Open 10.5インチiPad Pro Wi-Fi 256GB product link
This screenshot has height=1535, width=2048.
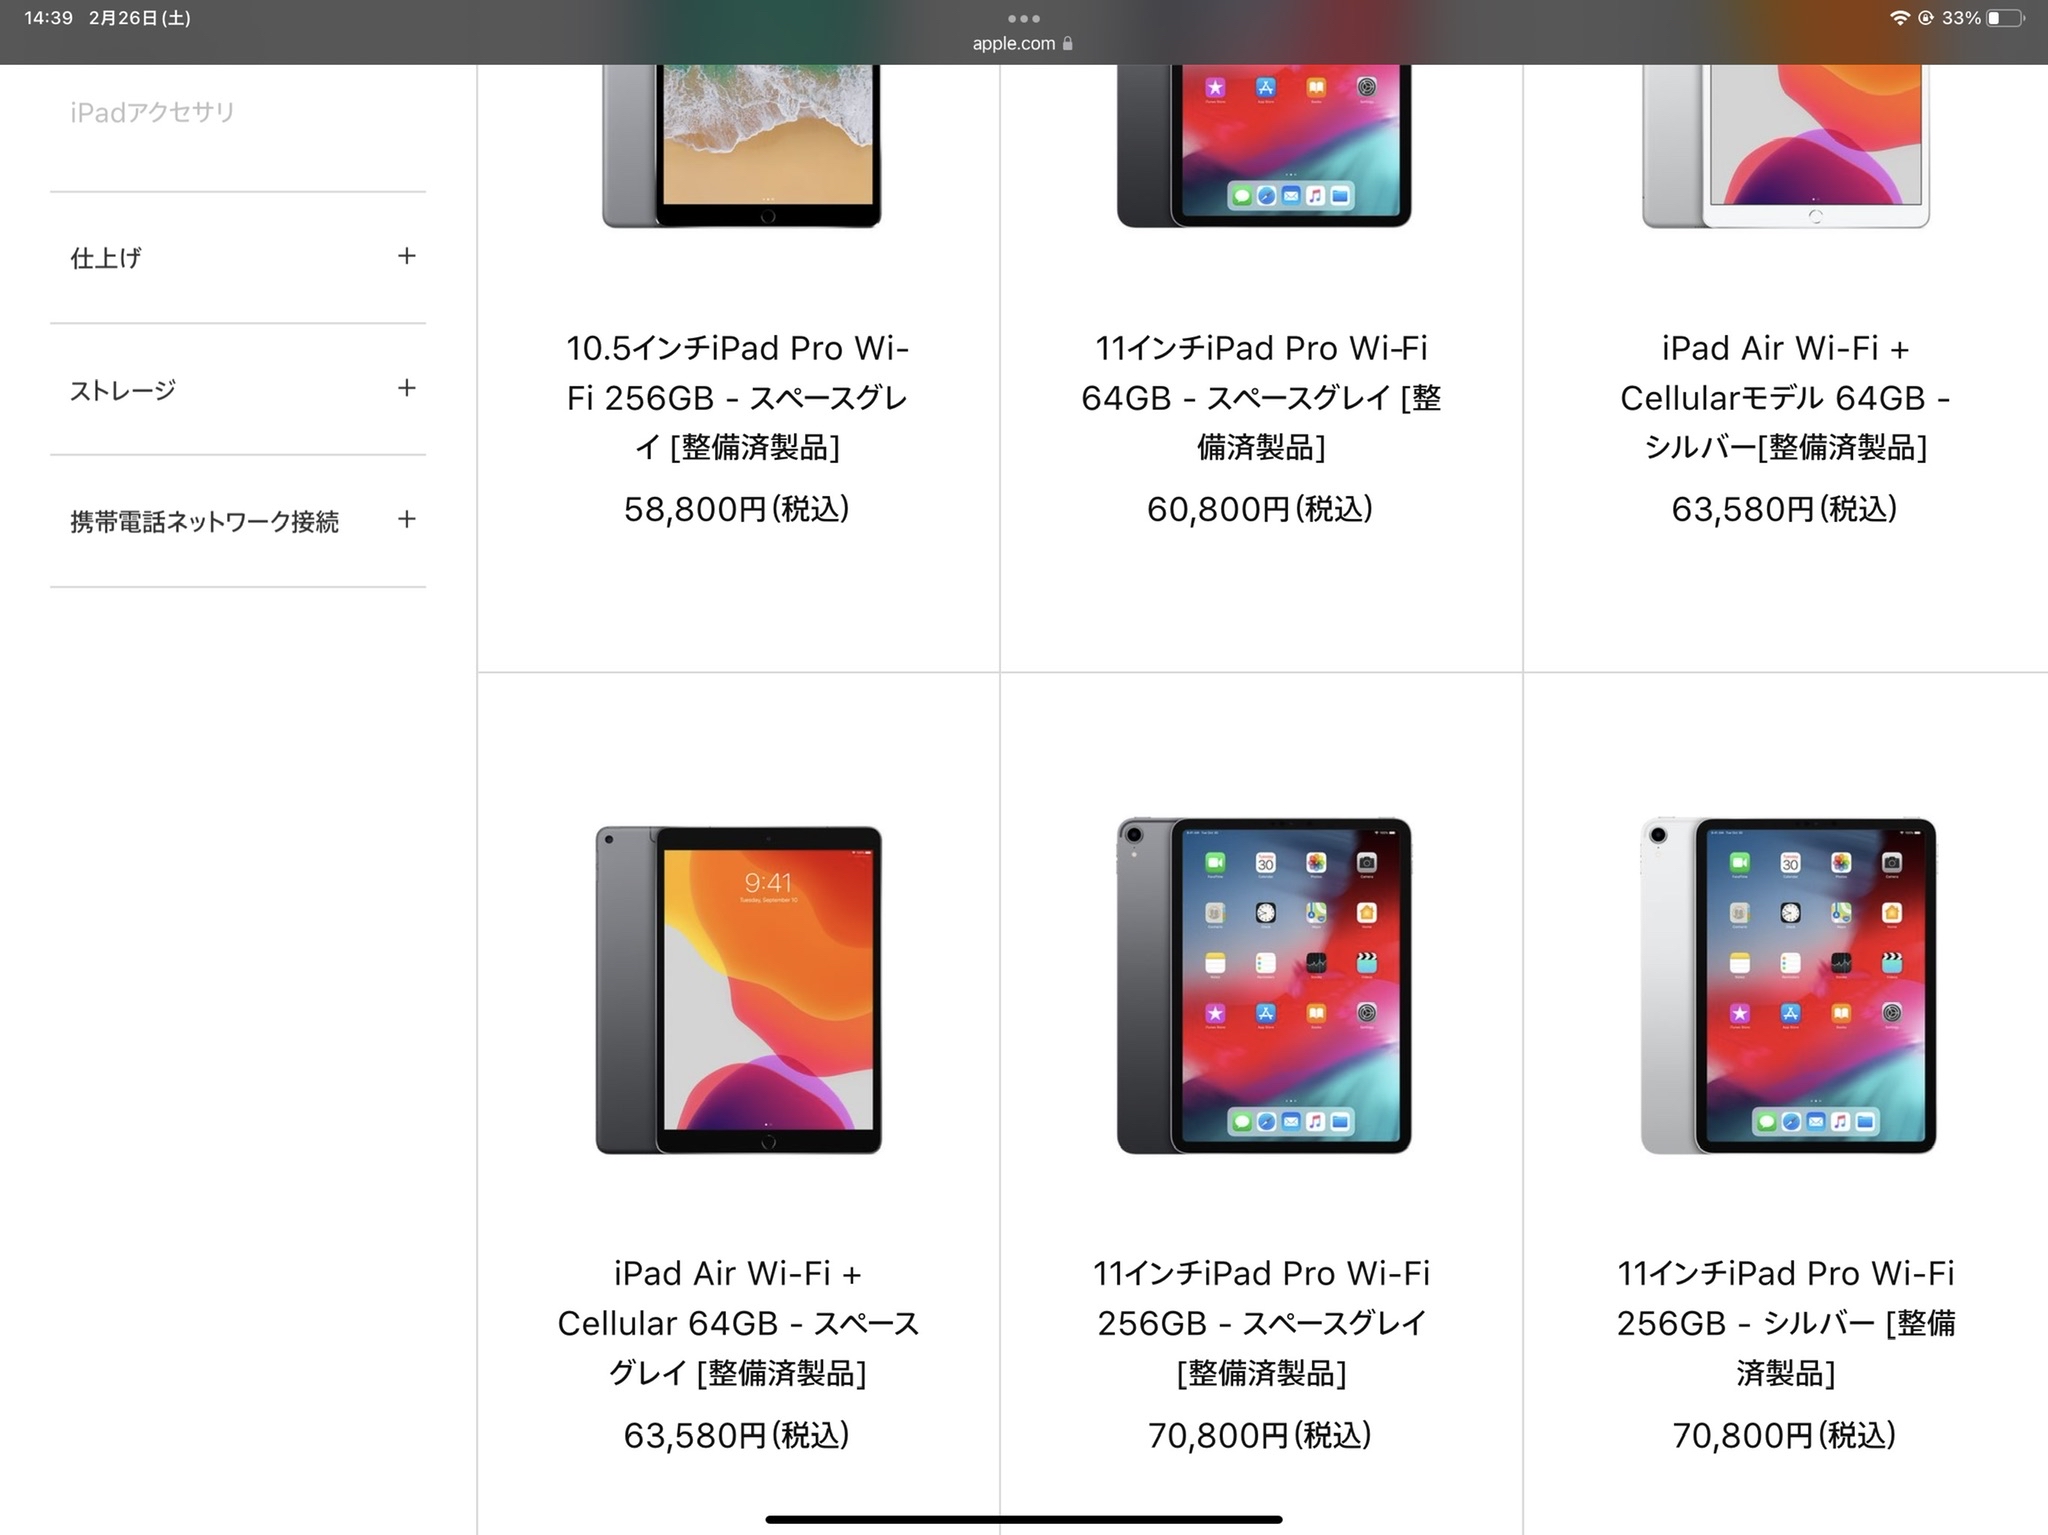[x=738, y=397]
